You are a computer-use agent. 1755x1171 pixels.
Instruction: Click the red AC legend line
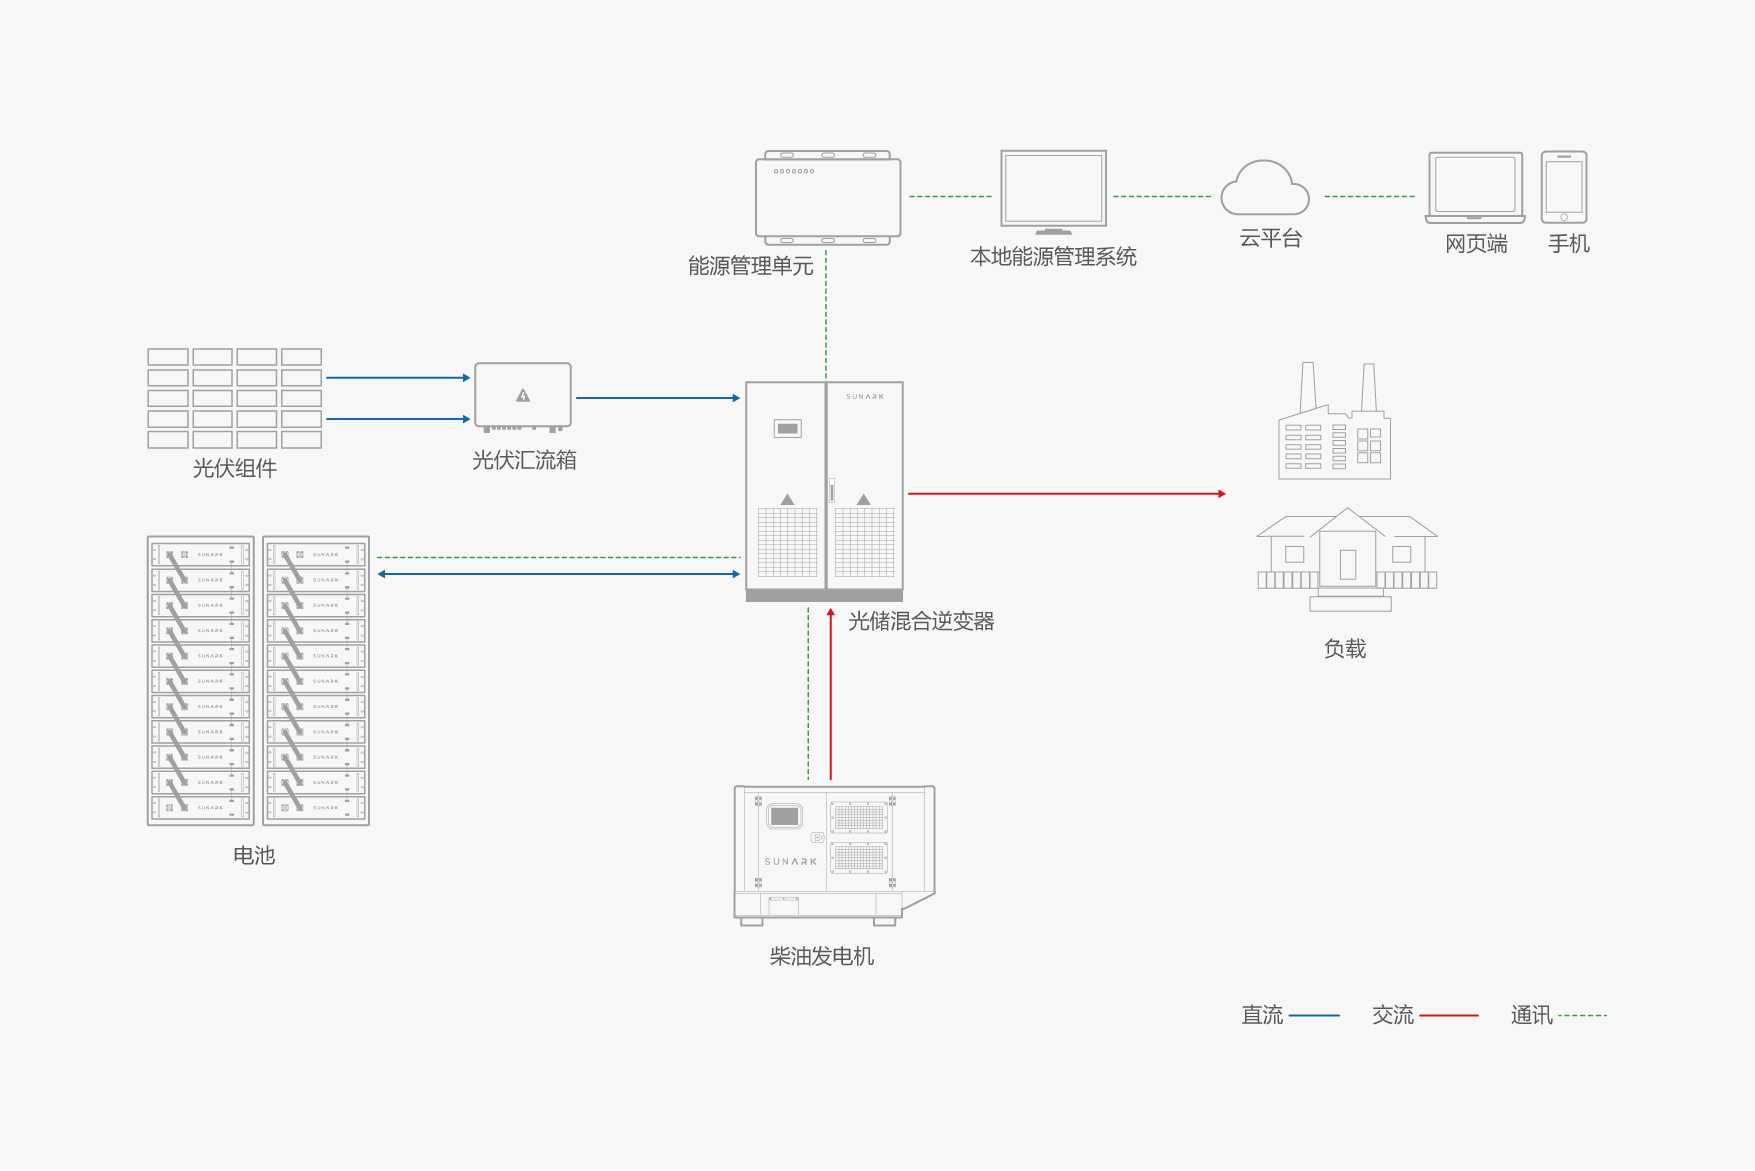(1448, 1015)
